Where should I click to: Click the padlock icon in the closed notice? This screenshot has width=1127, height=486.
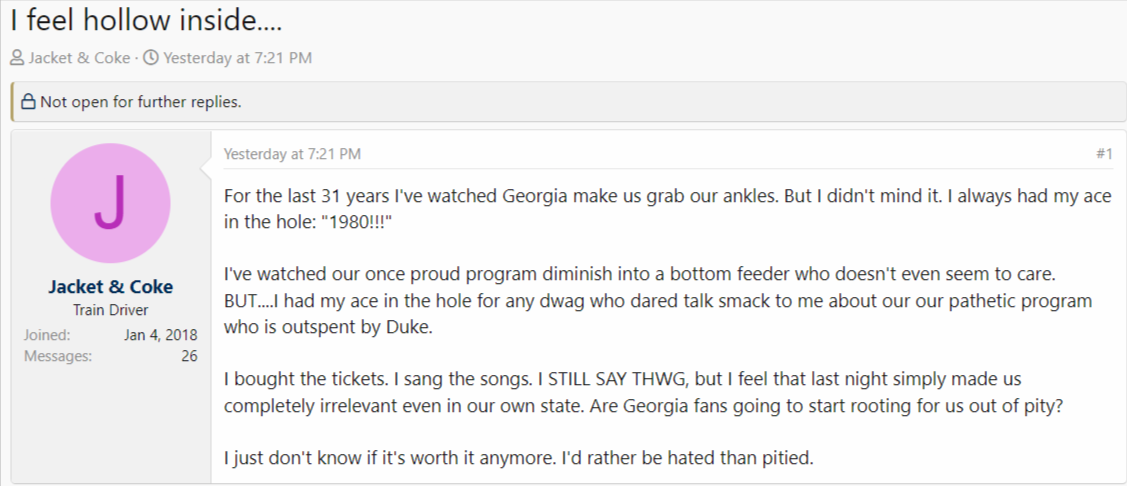point(28,102)
